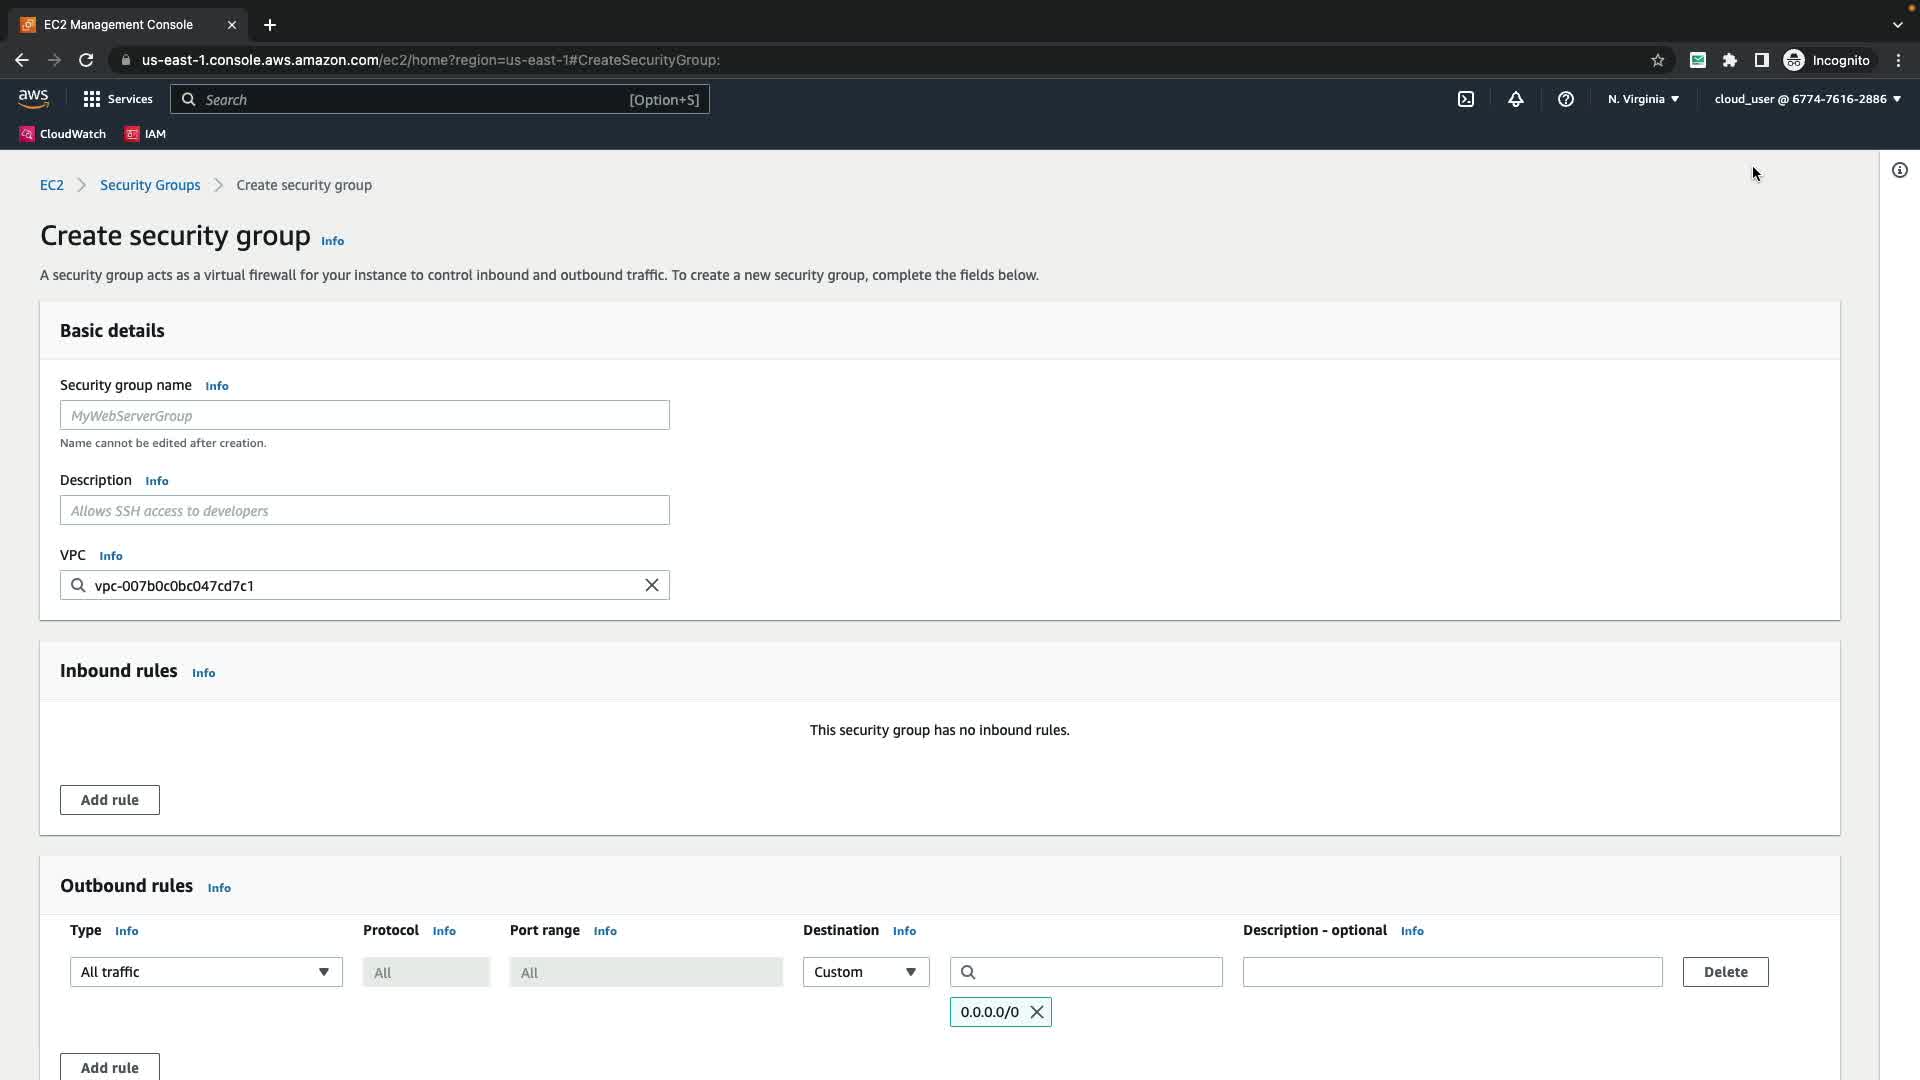
Task: Open Info link next to Inbound rules
Action: pos(203,673)
